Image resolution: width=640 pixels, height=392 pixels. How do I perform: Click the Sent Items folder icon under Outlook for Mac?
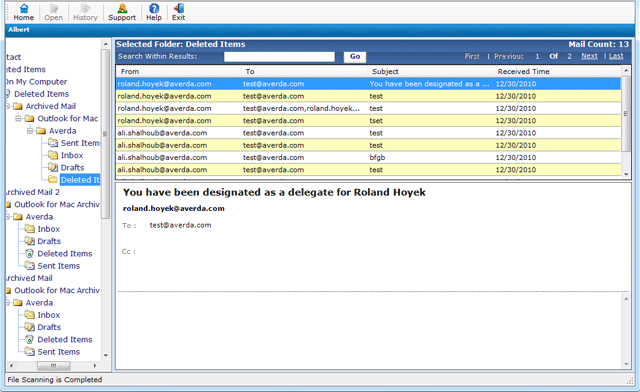pos(53,143)
